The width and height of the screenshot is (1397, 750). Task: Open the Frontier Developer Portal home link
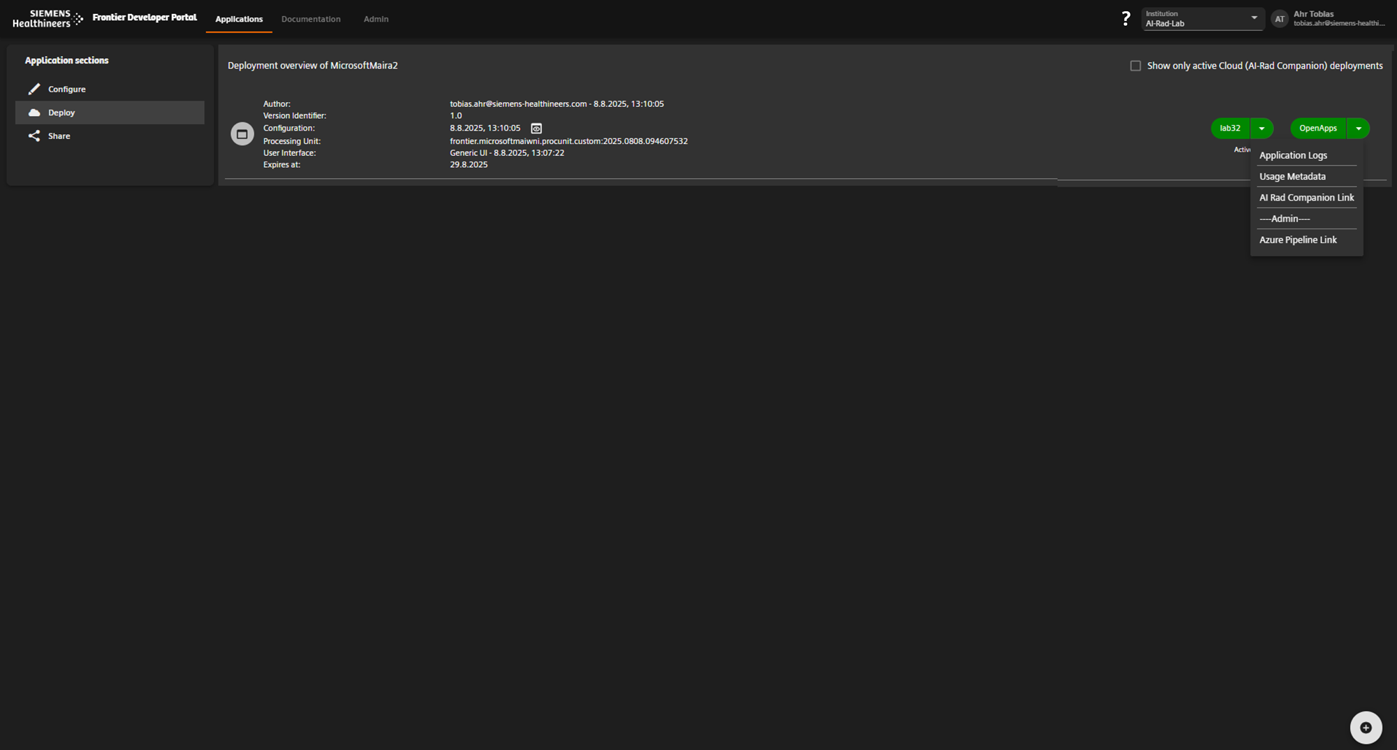tap(144, 17)
